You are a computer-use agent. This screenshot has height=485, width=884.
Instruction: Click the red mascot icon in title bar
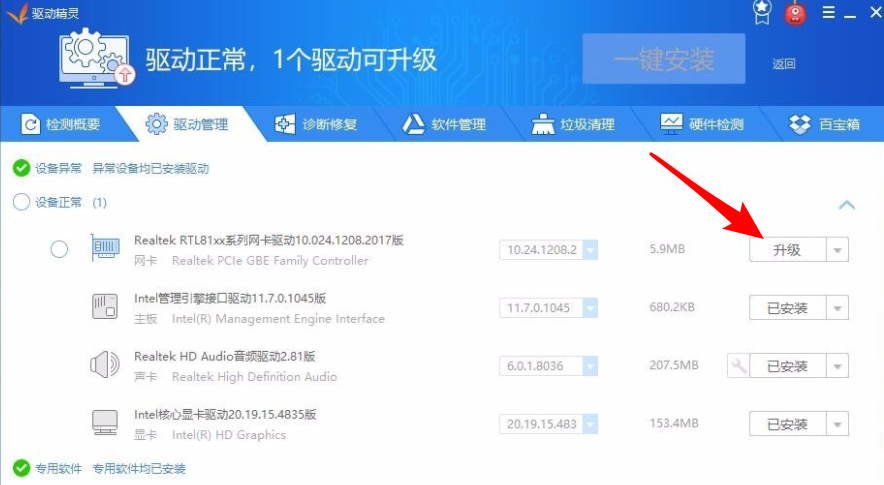coord(795,14)
